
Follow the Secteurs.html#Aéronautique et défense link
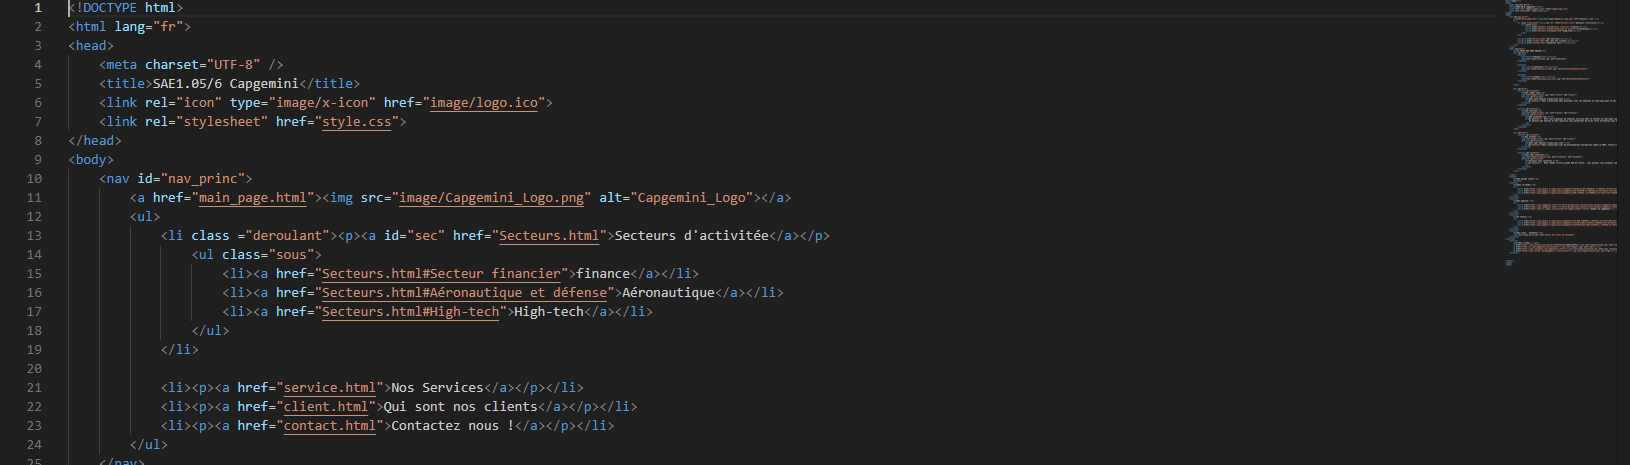[464, 293]
